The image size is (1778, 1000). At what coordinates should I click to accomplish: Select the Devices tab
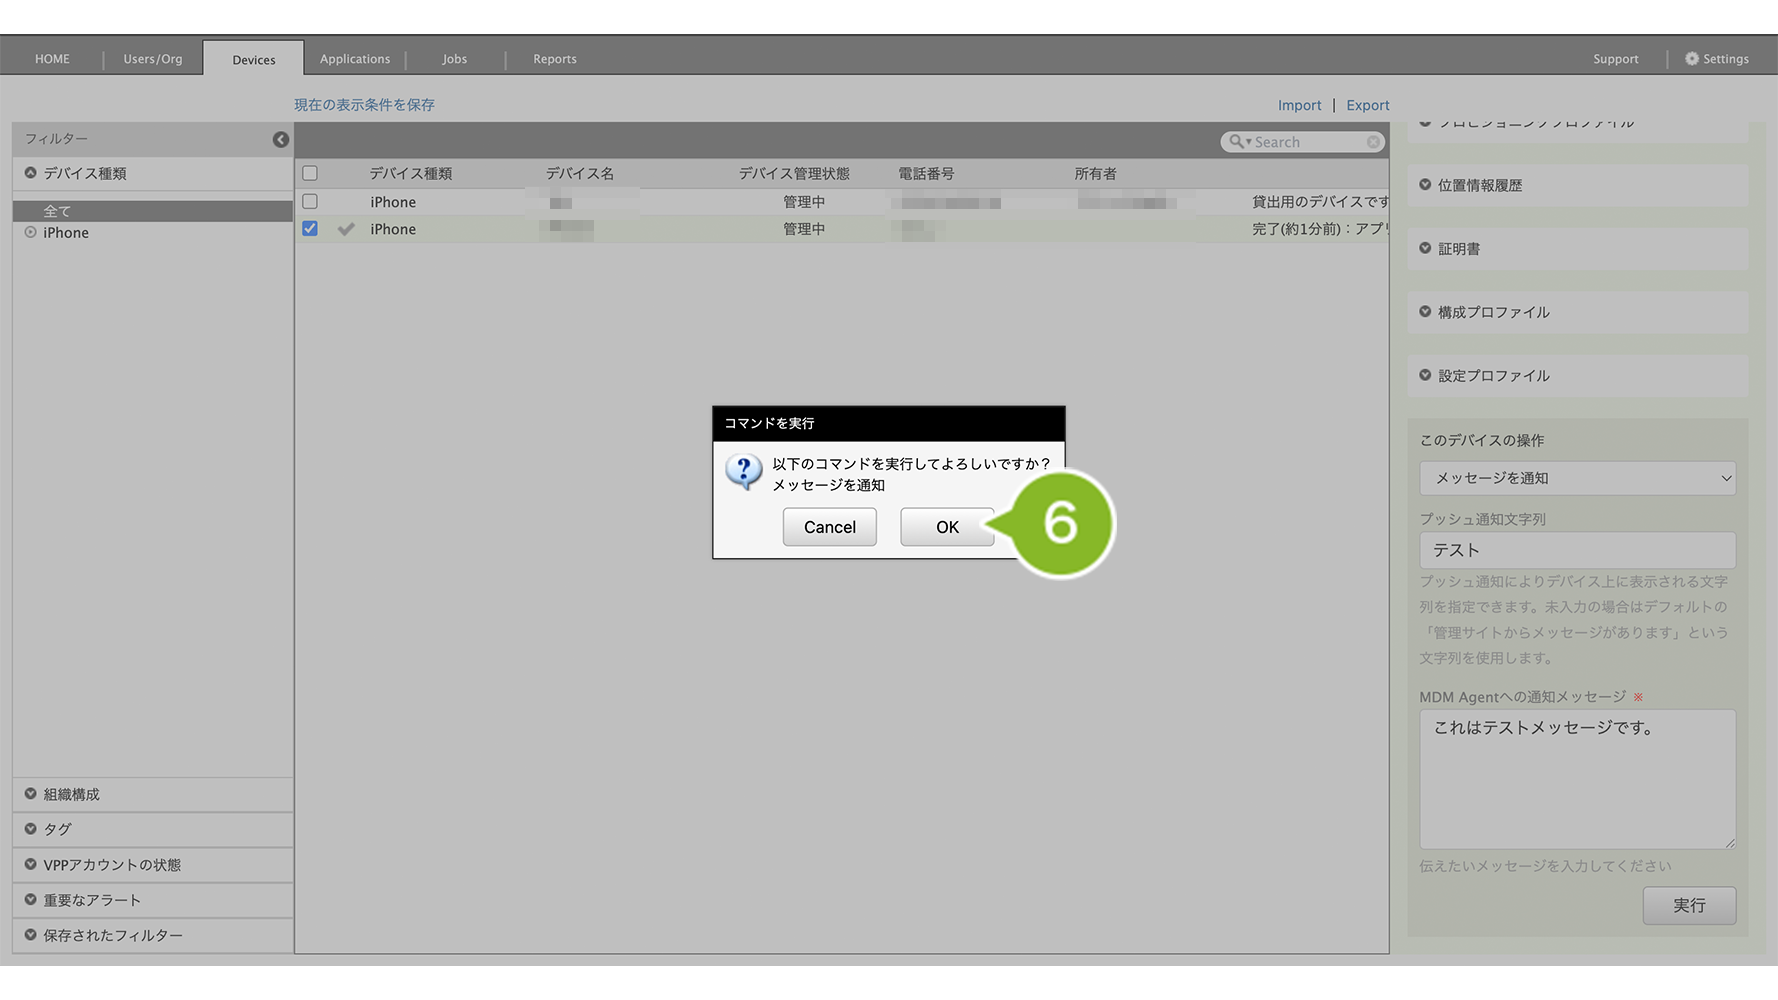pos(254,59)
